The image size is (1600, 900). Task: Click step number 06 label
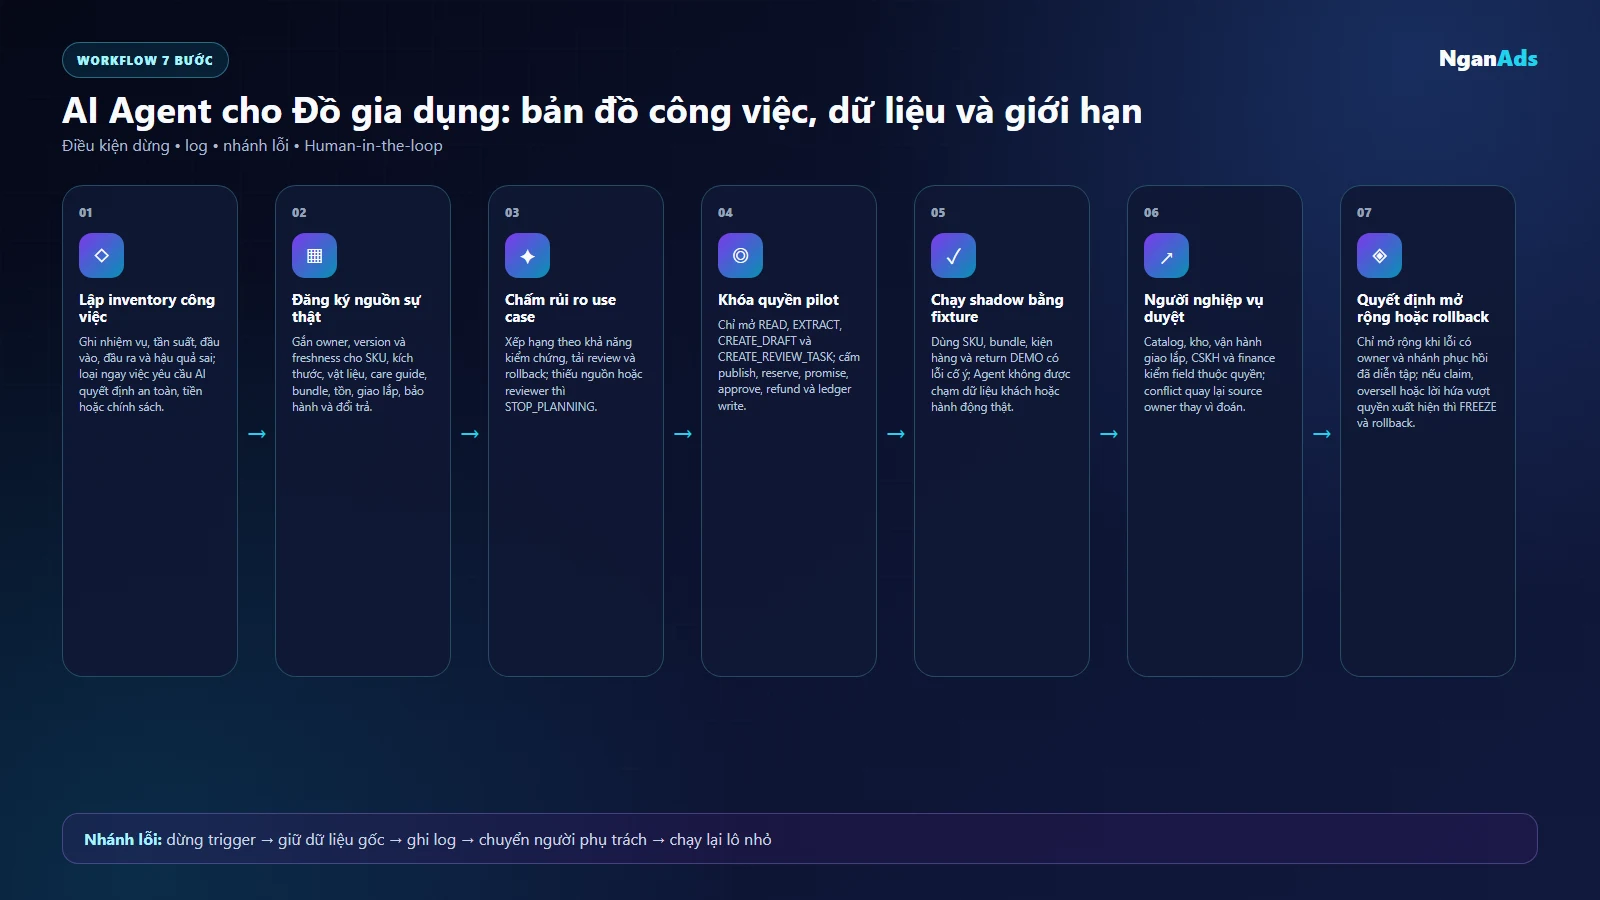(1151, 213)
